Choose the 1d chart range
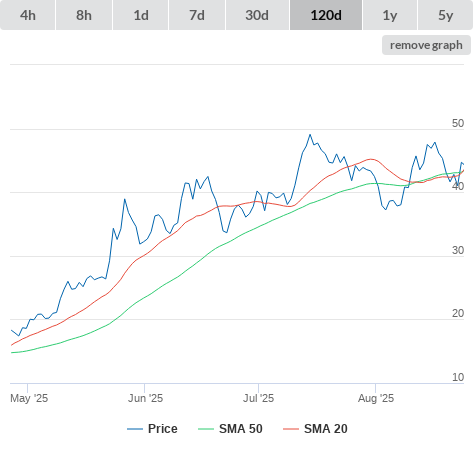 point(141,15)
